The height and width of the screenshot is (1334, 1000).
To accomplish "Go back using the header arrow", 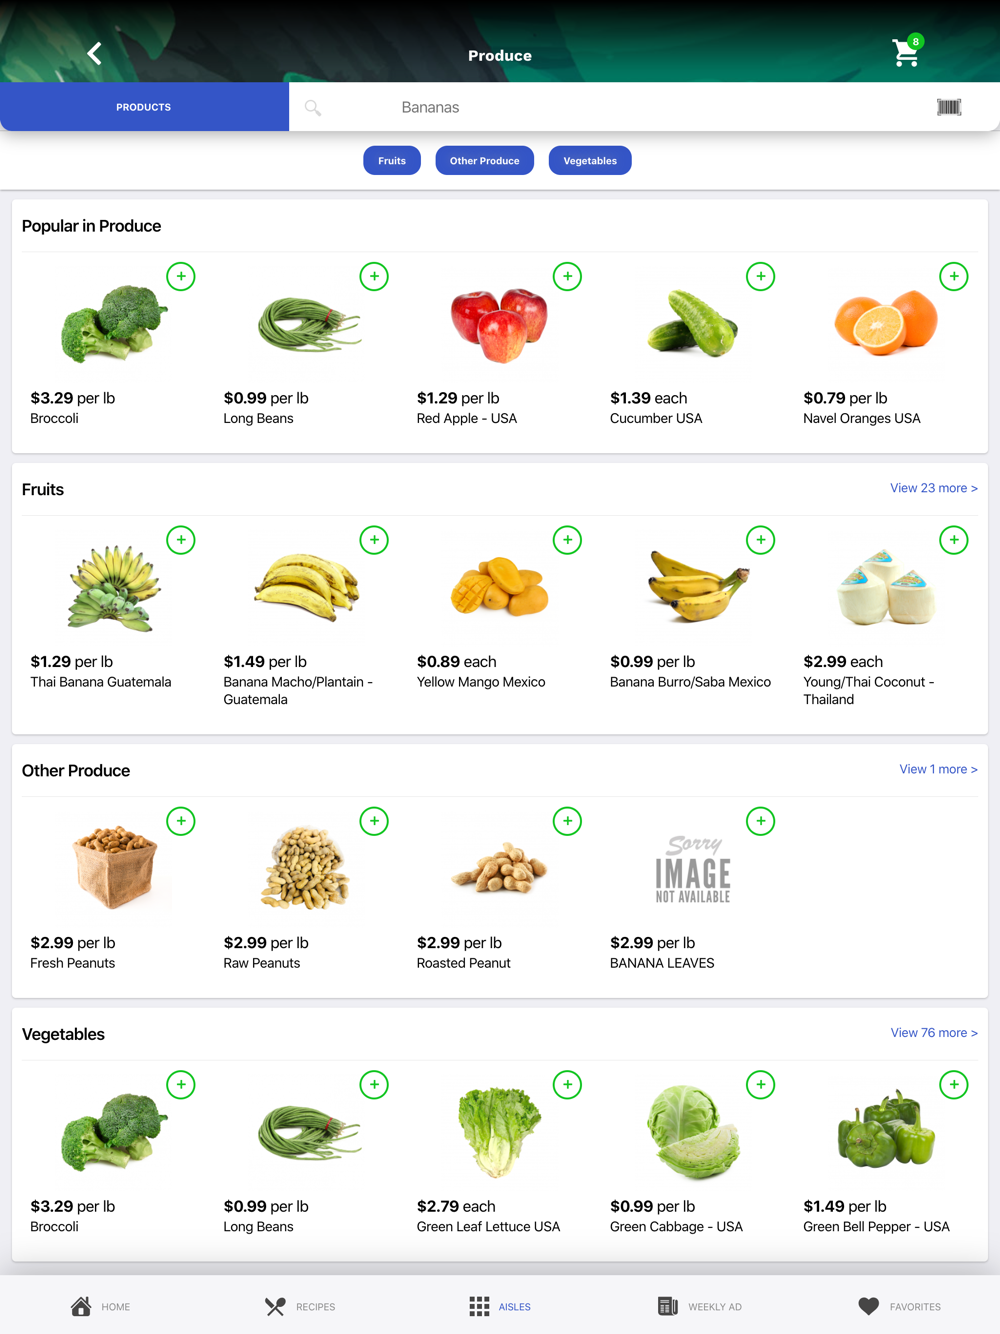I will [95, 53].
